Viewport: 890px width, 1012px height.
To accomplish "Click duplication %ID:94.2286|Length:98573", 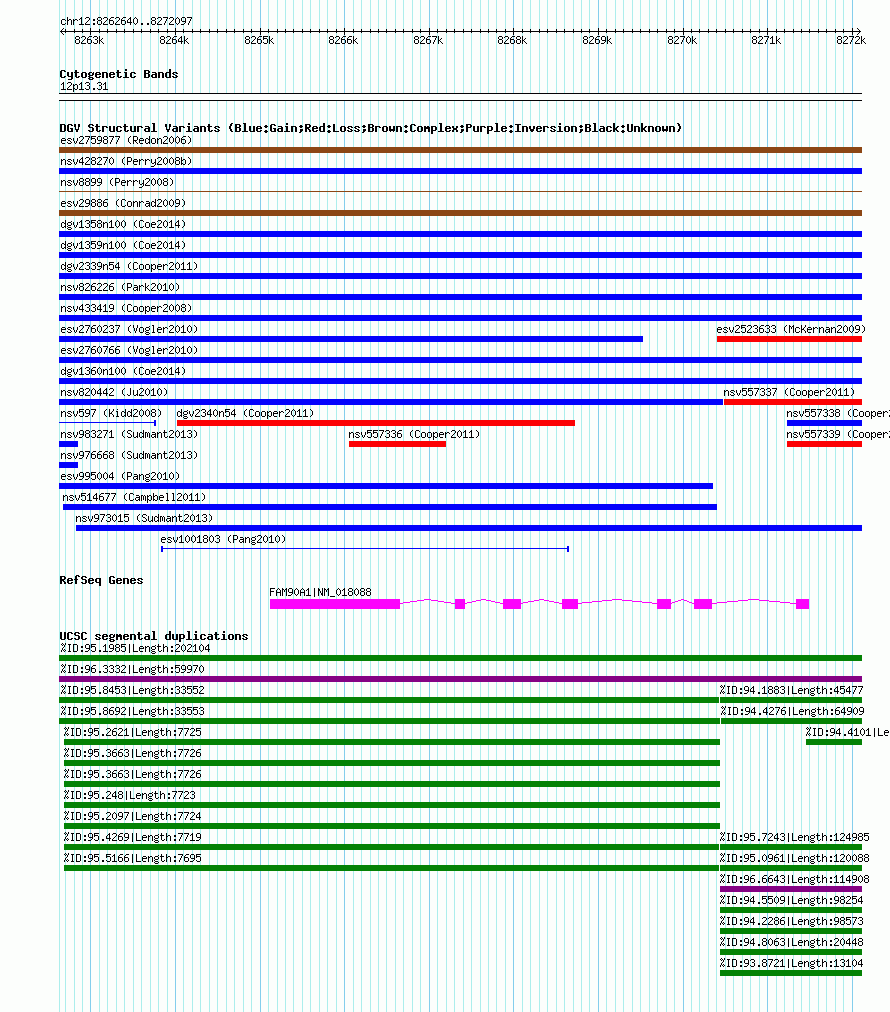I will click(x=791, y=921).
